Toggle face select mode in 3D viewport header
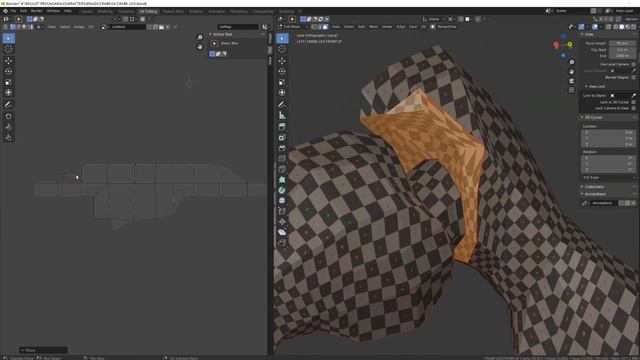This screenshot has width=640, height=360. point(325,27)
